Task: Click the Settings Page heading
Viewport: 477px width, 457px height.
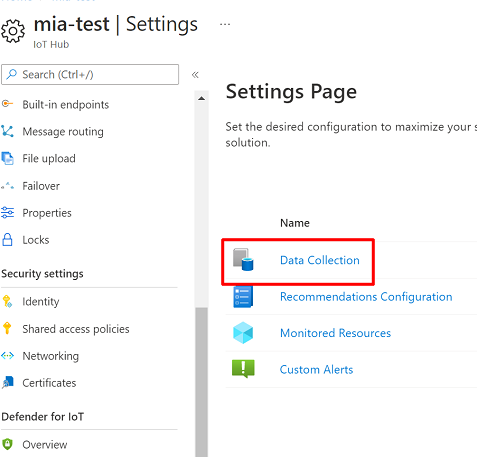Action: 291,92
